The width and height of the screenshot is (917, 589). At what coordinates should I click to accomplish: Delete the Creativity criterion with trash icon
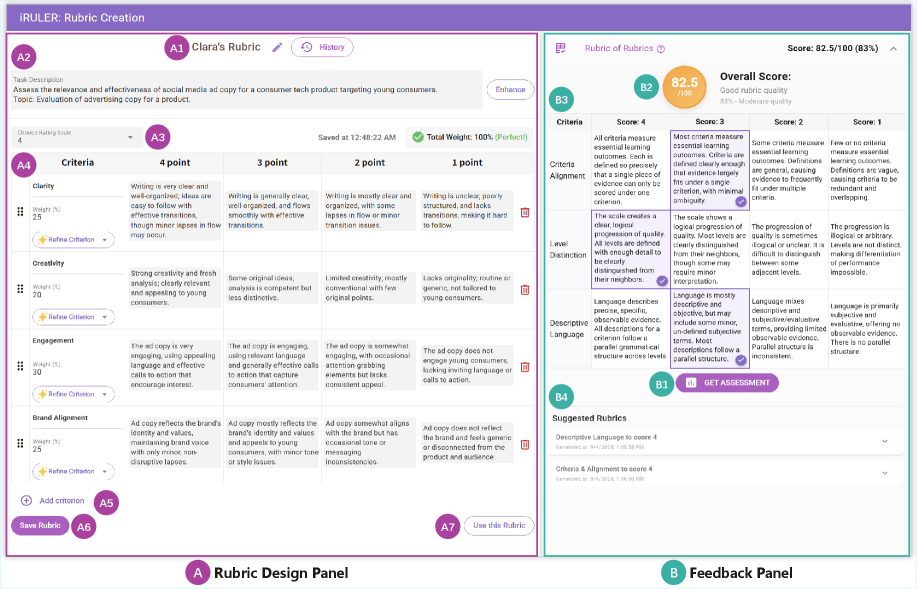pyautogui.click(x=525, y=290)
